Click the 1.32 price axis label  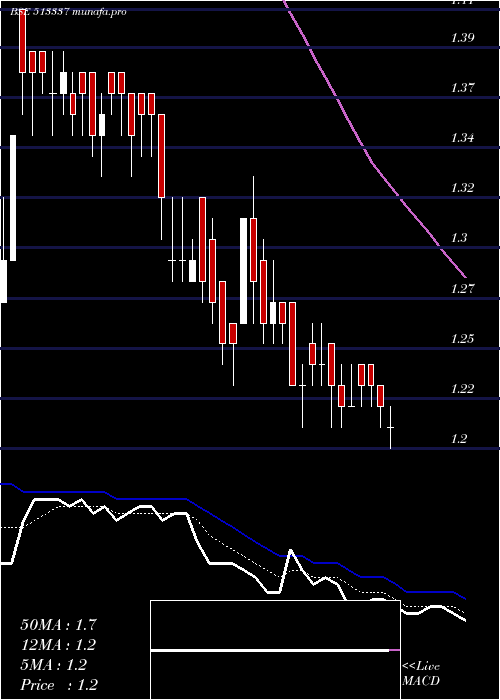[462, 188]
